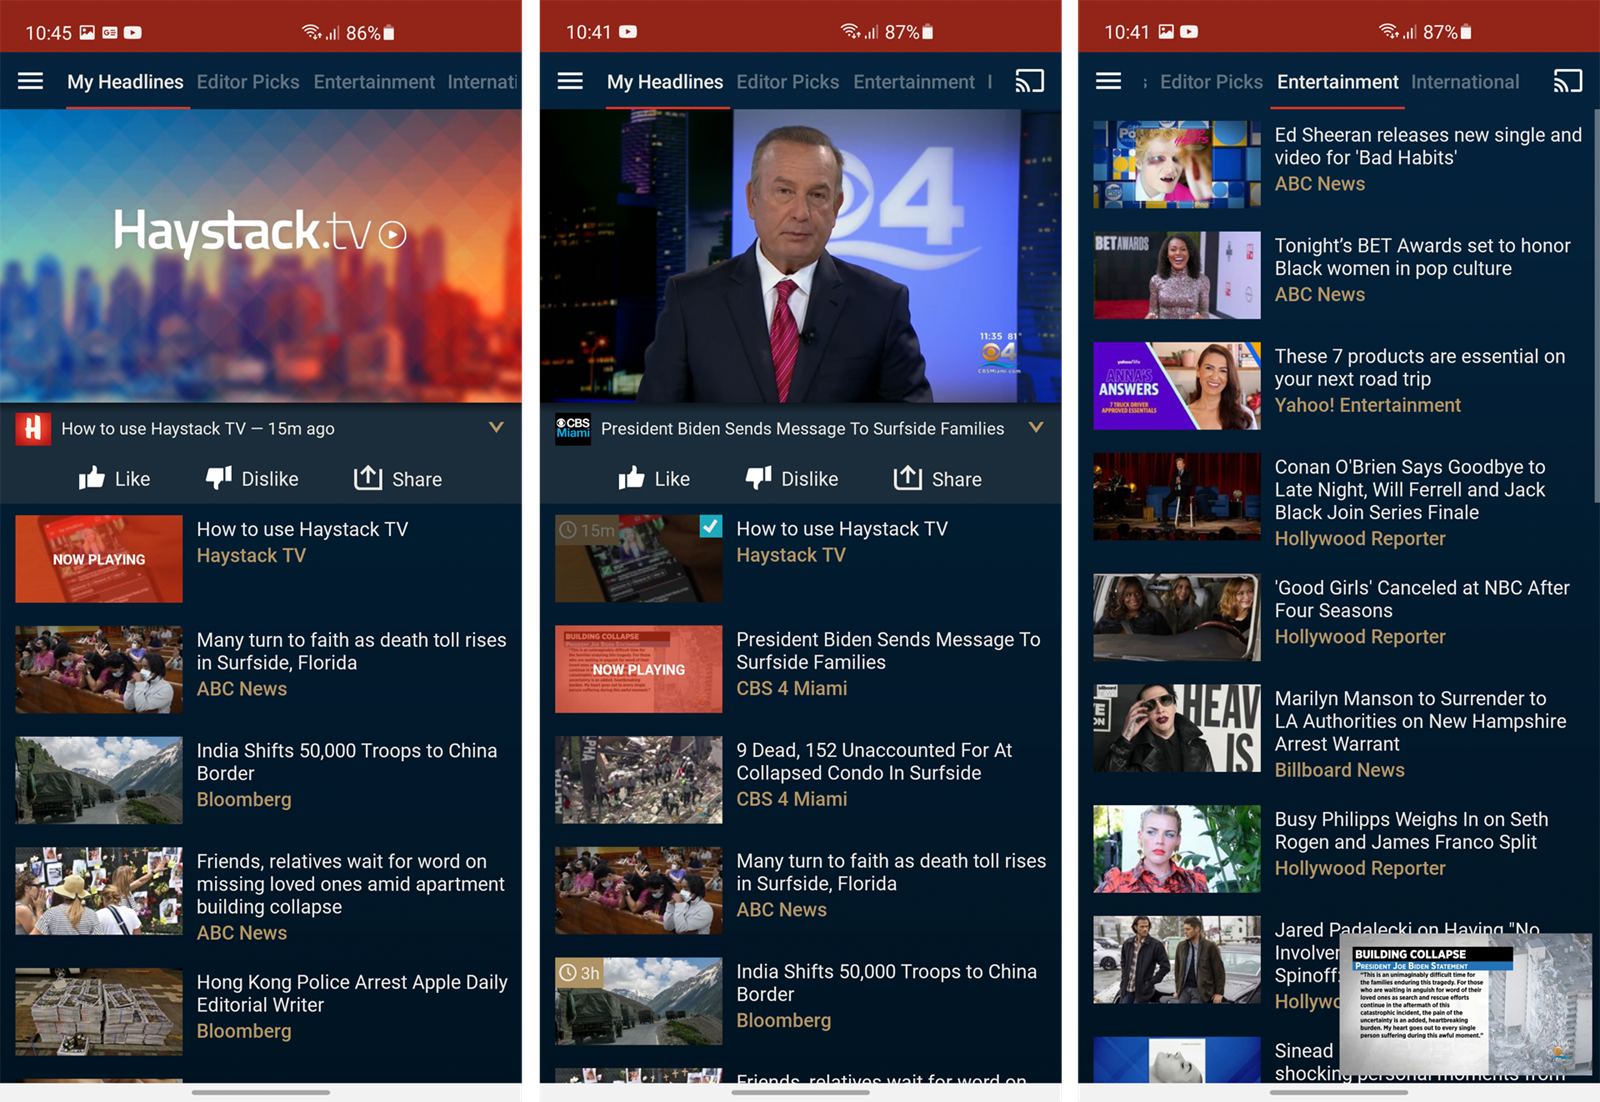The height and width of the screenshot is (1102, 1600).
Task: Select Editor Picks tab in left screen
Action: (x=248, y=82)
